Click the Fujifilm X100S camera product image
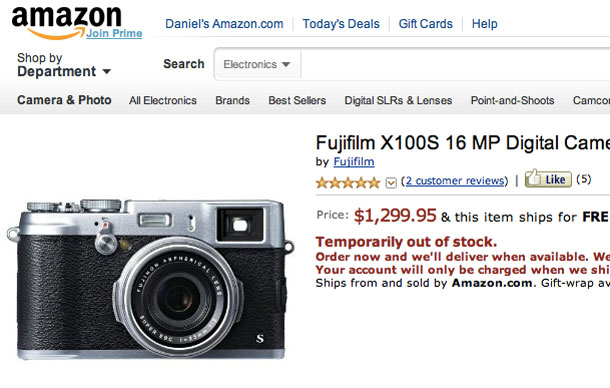Image resolution: width=610 pixels, height=388 pixels. point(150,278)
